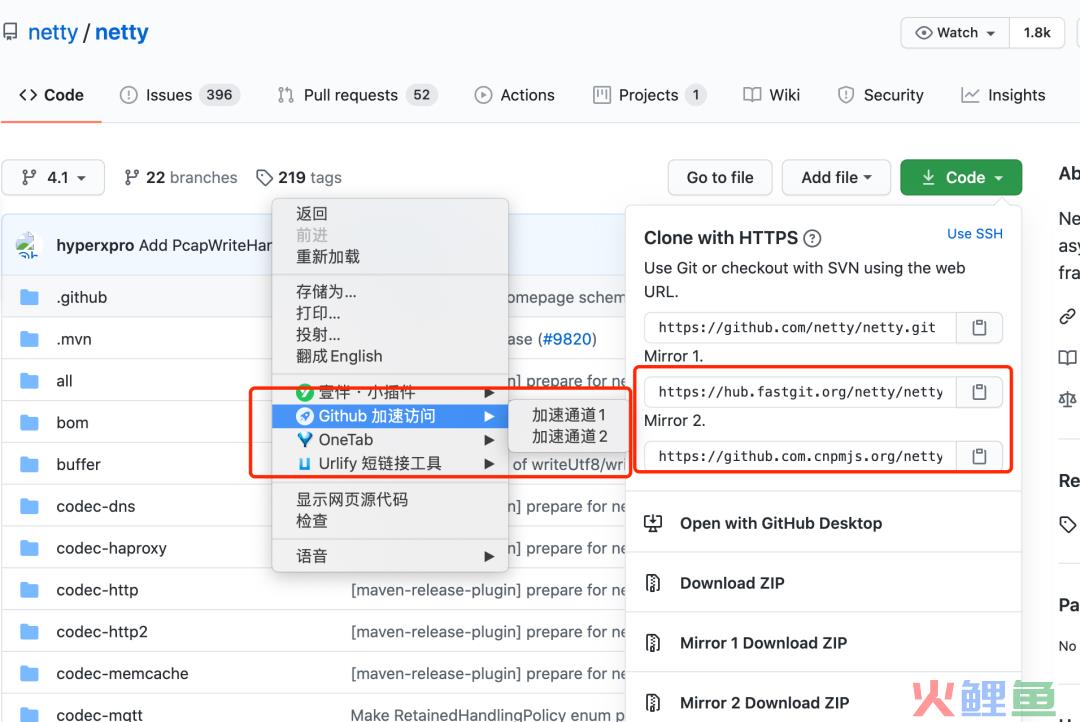Click the buffer folder icon
Image resolution: width=1080 pixels, height=722 pixels.
29,464
